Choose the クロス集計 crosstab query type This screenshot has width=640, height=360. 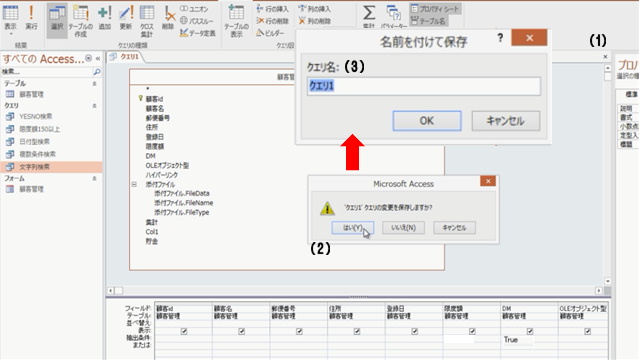click(x=147, y=21)
